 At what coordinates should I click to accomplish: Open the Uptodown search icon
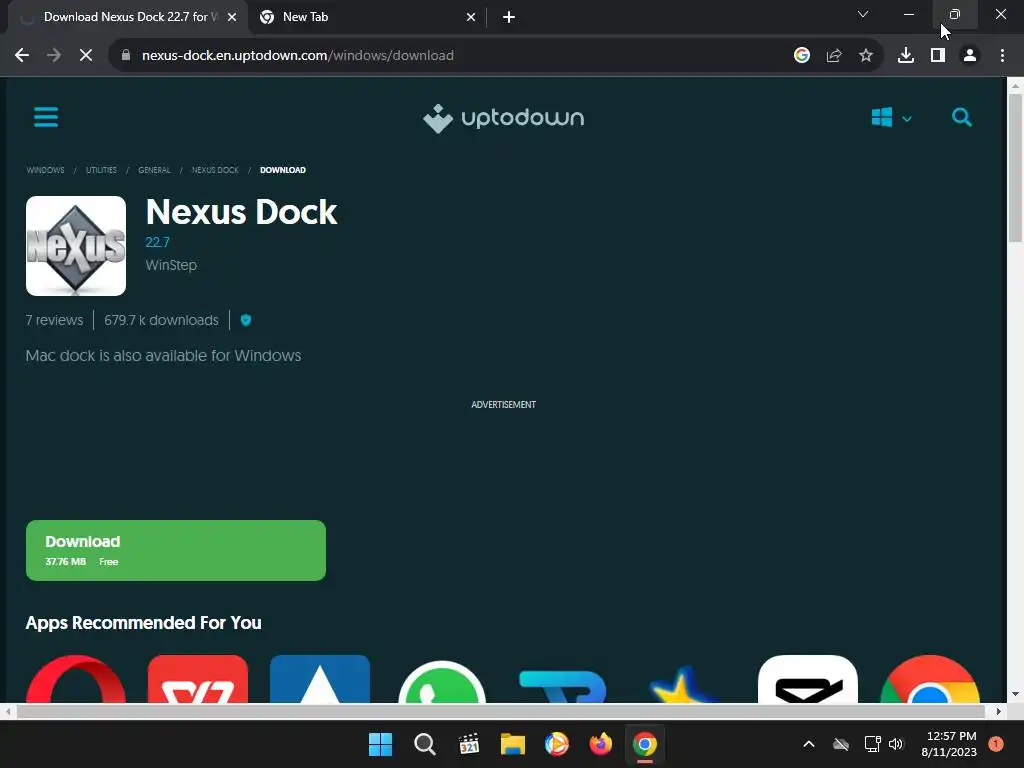point(961,118)
